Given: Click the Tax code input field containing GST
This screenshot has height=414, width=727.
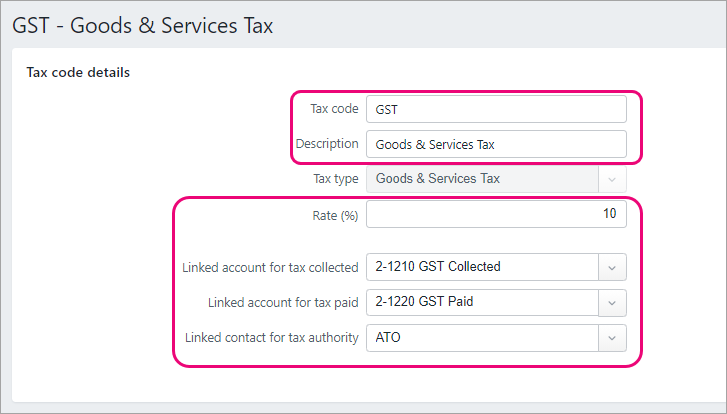Looking at the screenshot, I should coord(496,109).
